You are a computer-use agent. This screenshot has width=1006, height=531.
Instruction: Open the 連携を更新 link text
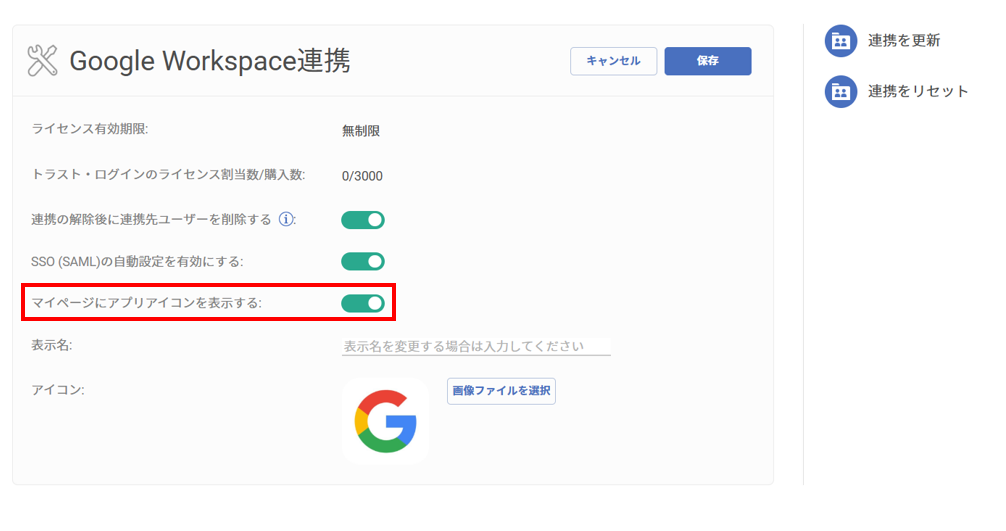coord(904,41)
